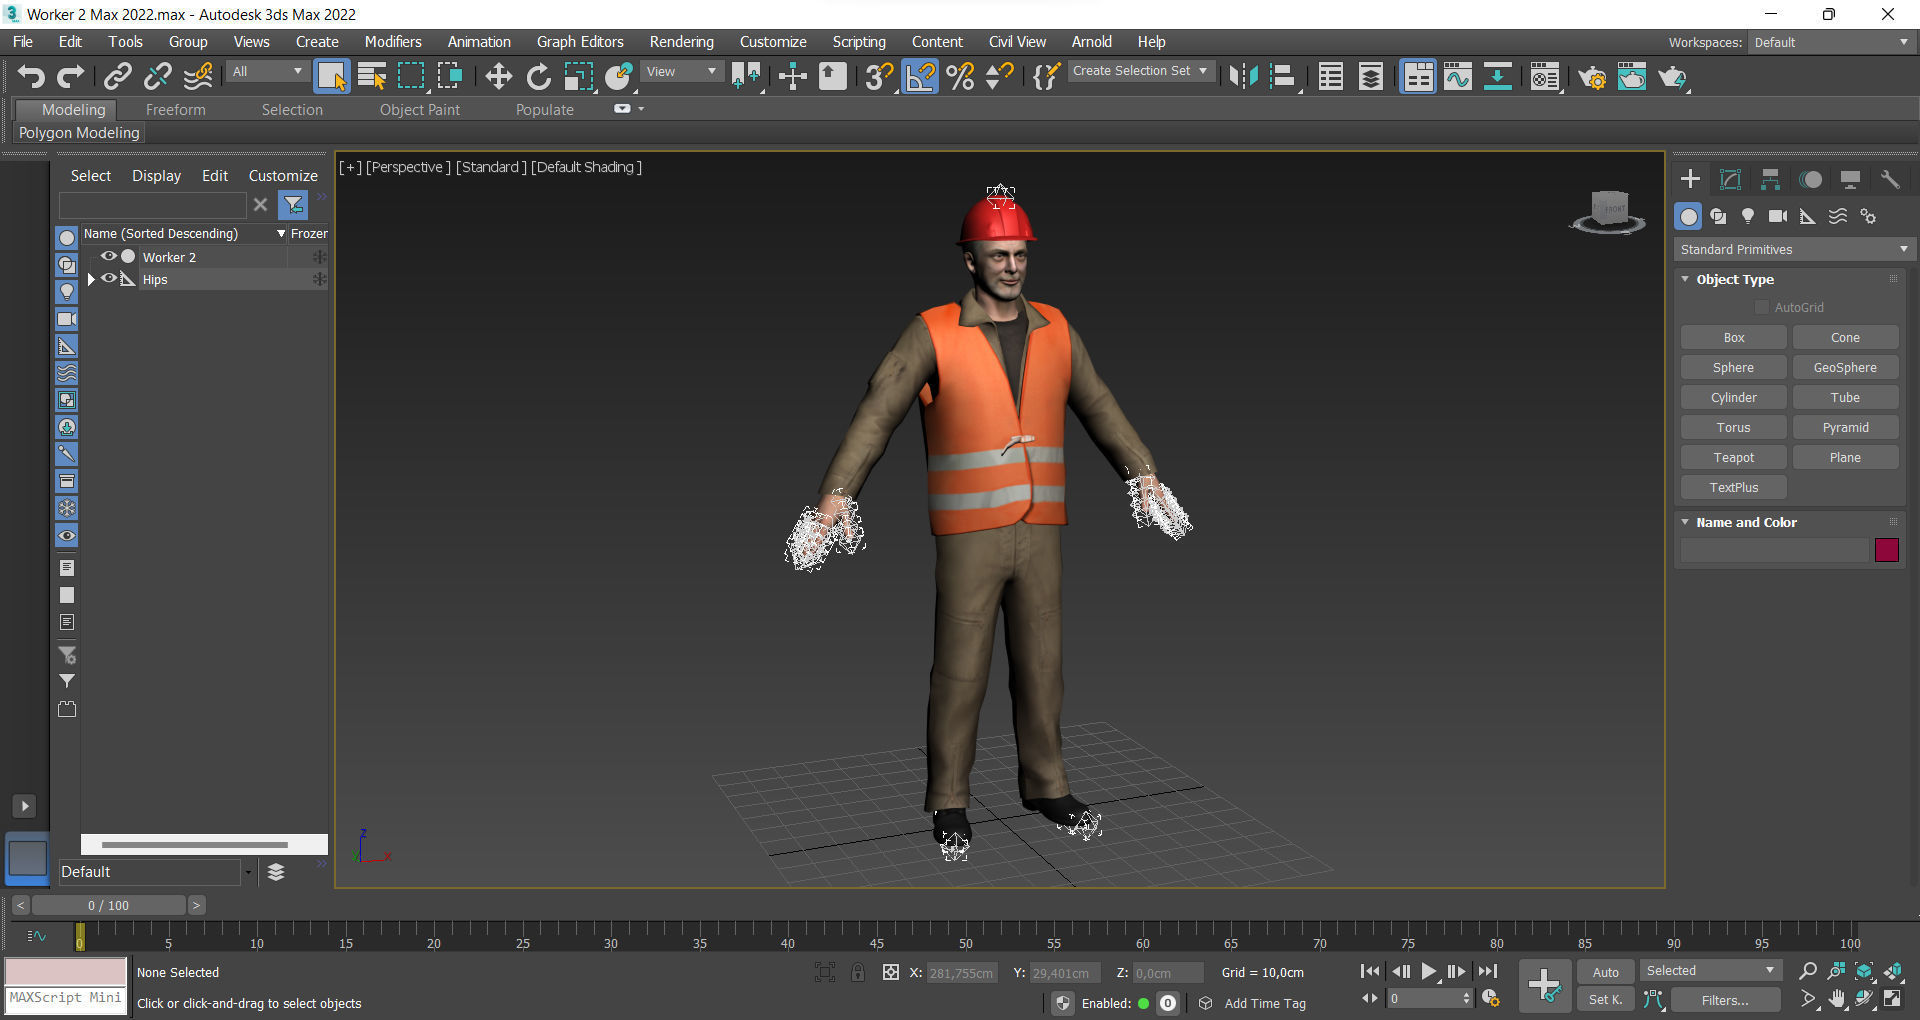This screenshot has width=1920, height=1020.
Task: Click the Mirror tool icon
Action: point(1243,77)
